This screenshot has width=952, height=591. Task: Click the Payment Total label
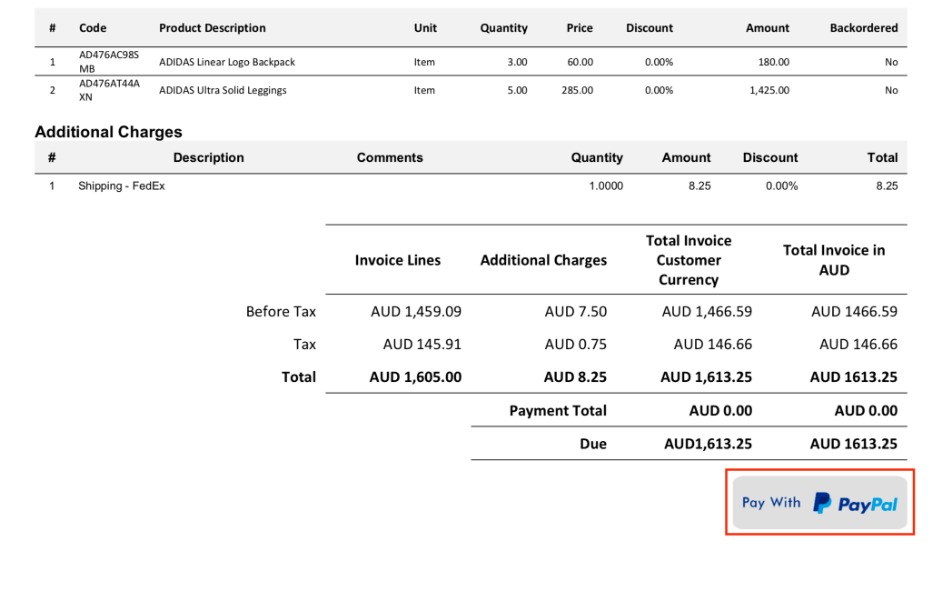click(x=557, y=411)
